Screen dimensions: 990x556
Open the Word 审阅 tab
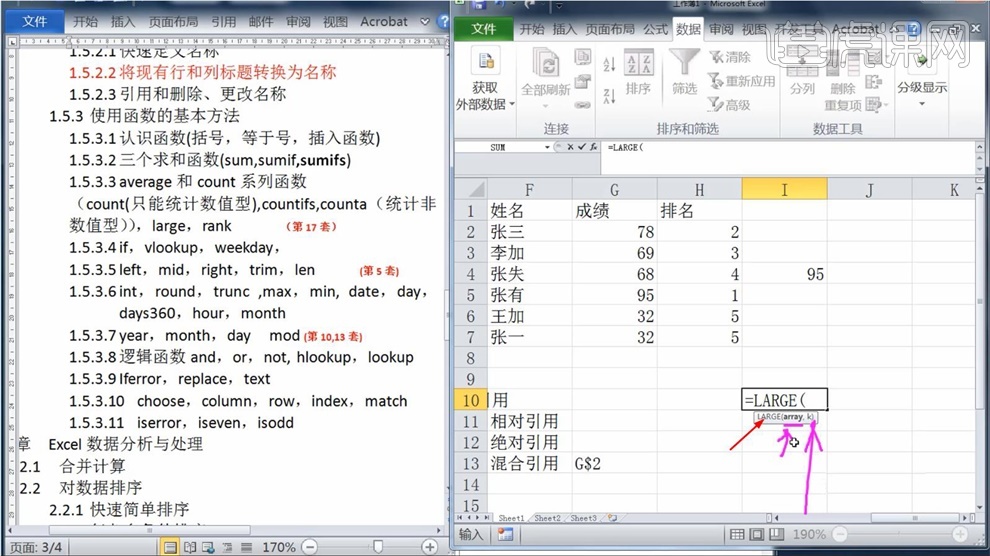298,21
